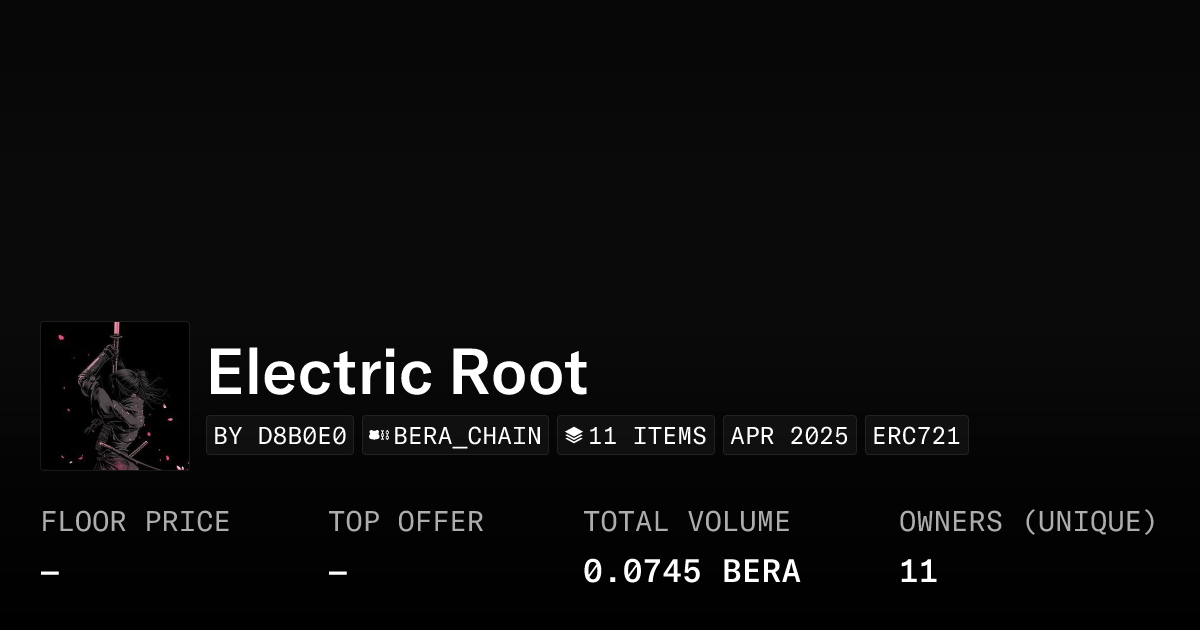
Task: Click the 11 ITEMS supply badge
Action: pos(636,435)
